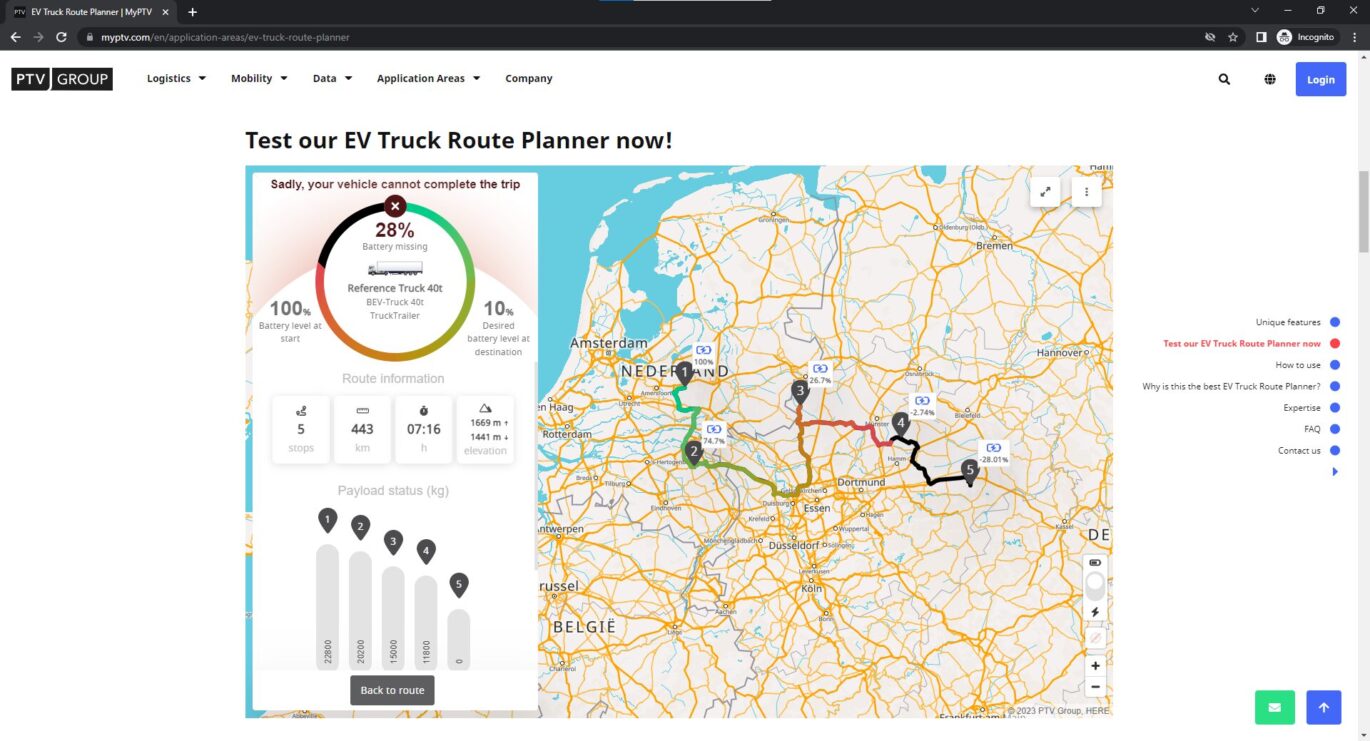Open the three-dot map options menu

(x=1086, y=190)
